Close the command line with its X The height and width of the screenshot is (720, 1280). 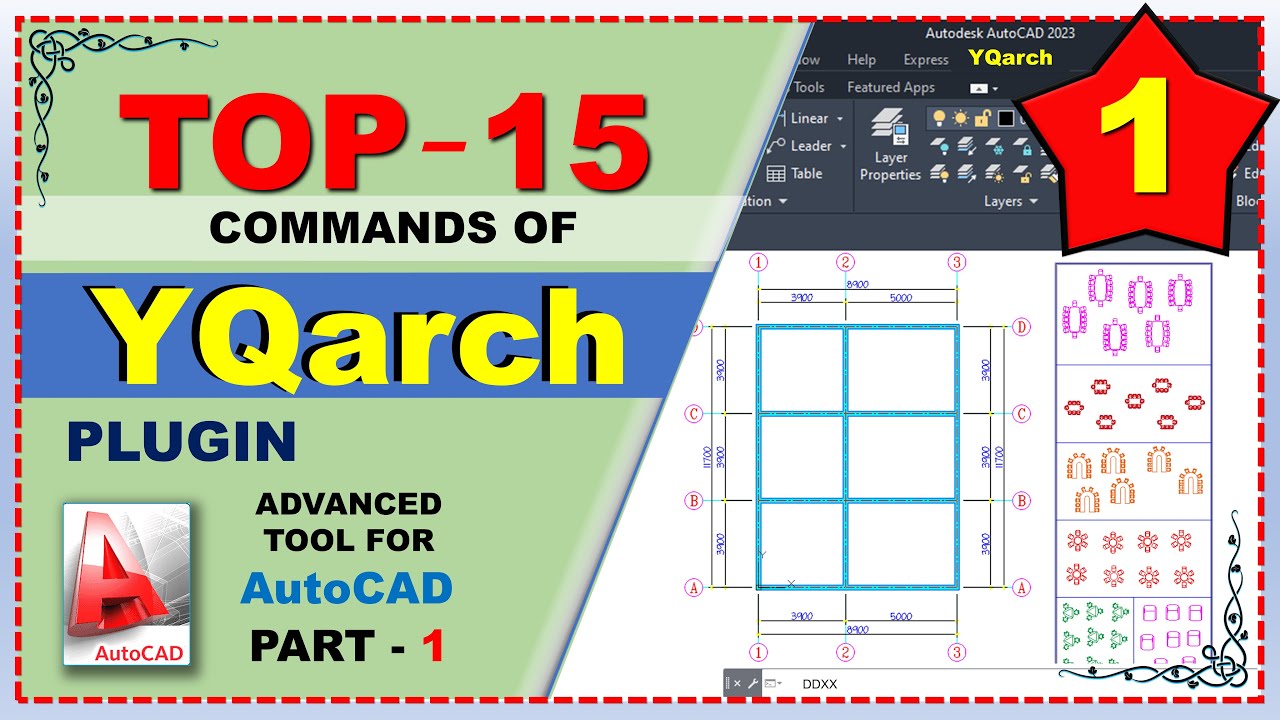coord(737,684)
